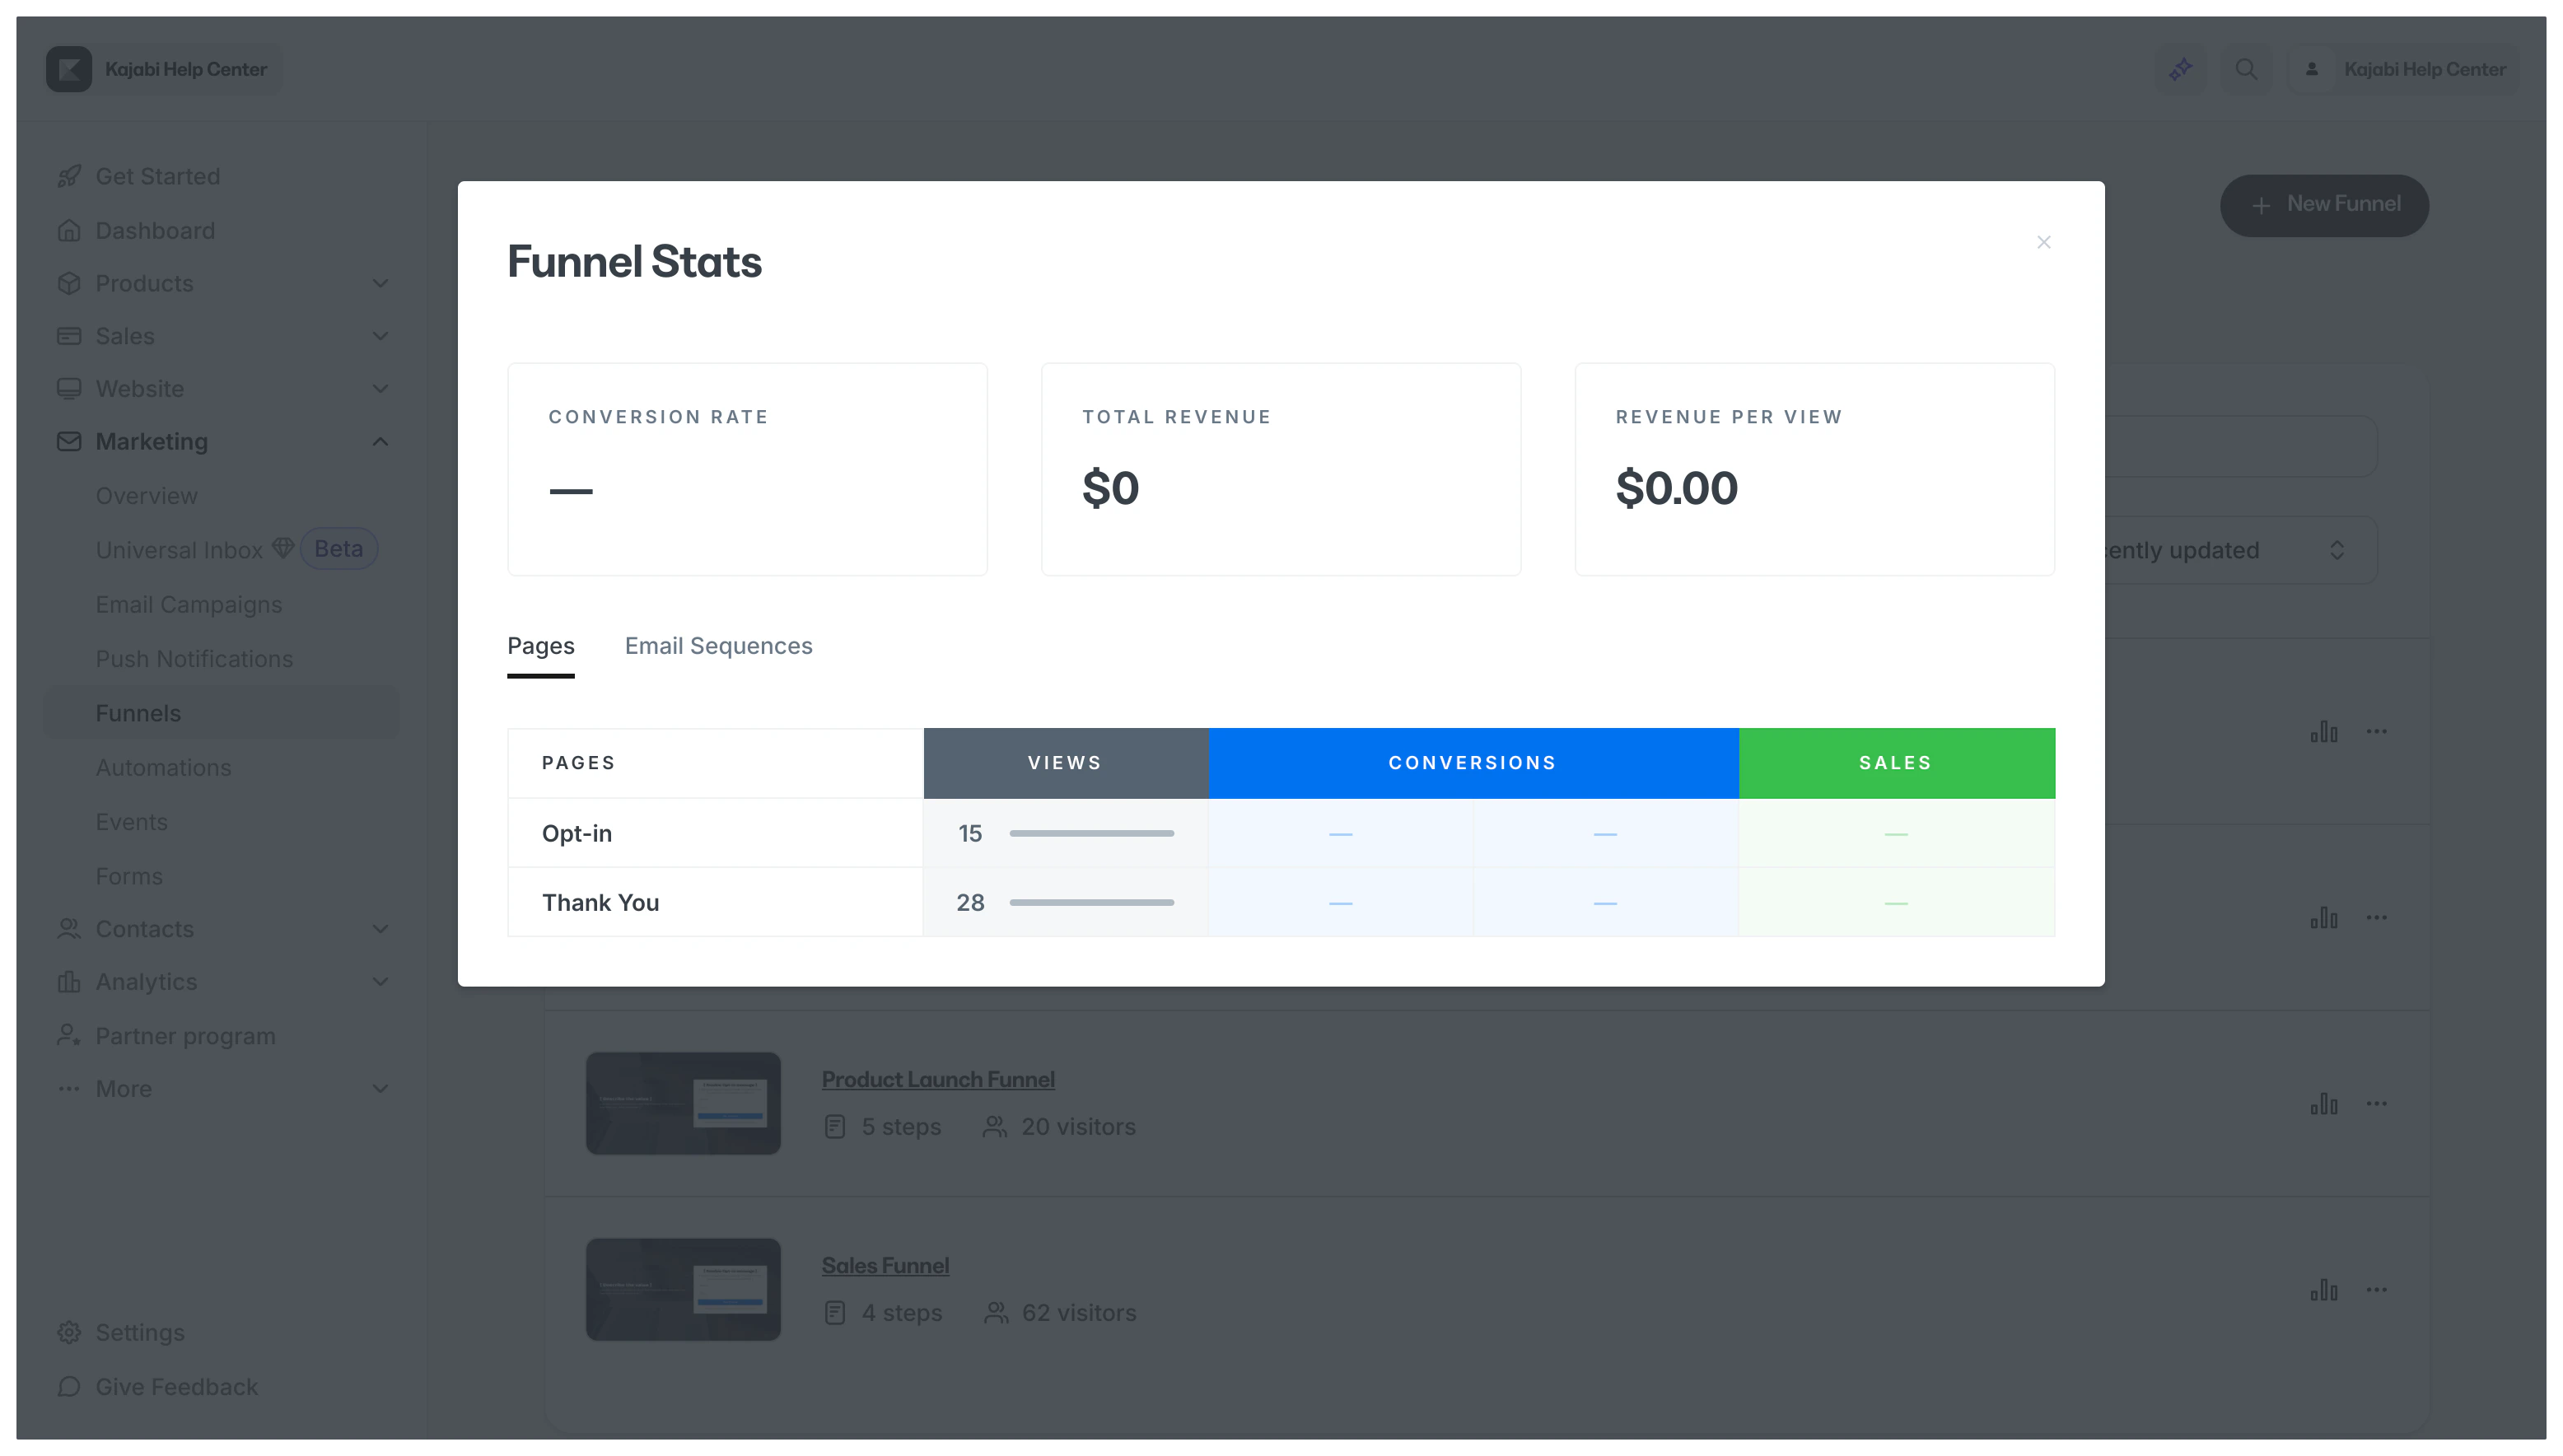Image resolution: width=2563 pixels, height=1456 pixels.
Task: Open the Give Feedback chat icon
Action: point(68,1387)
